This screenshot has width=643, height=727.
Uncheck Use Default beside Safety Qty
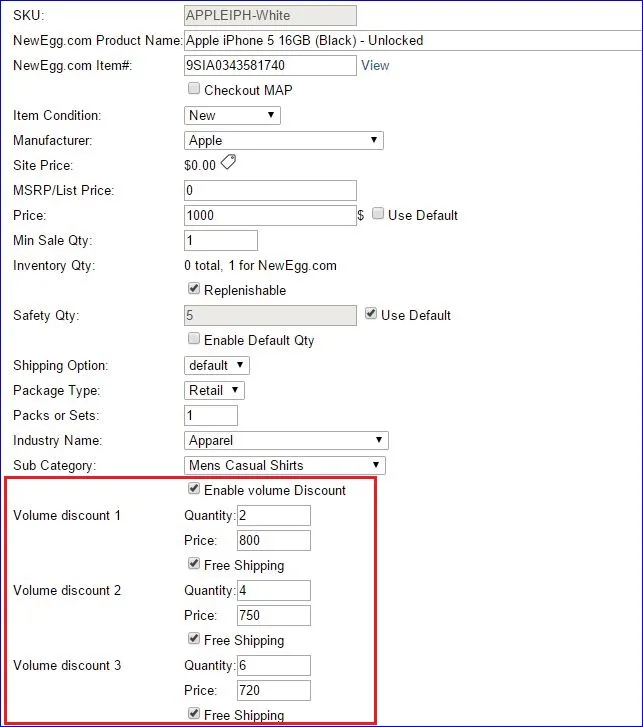pos(370,314)
